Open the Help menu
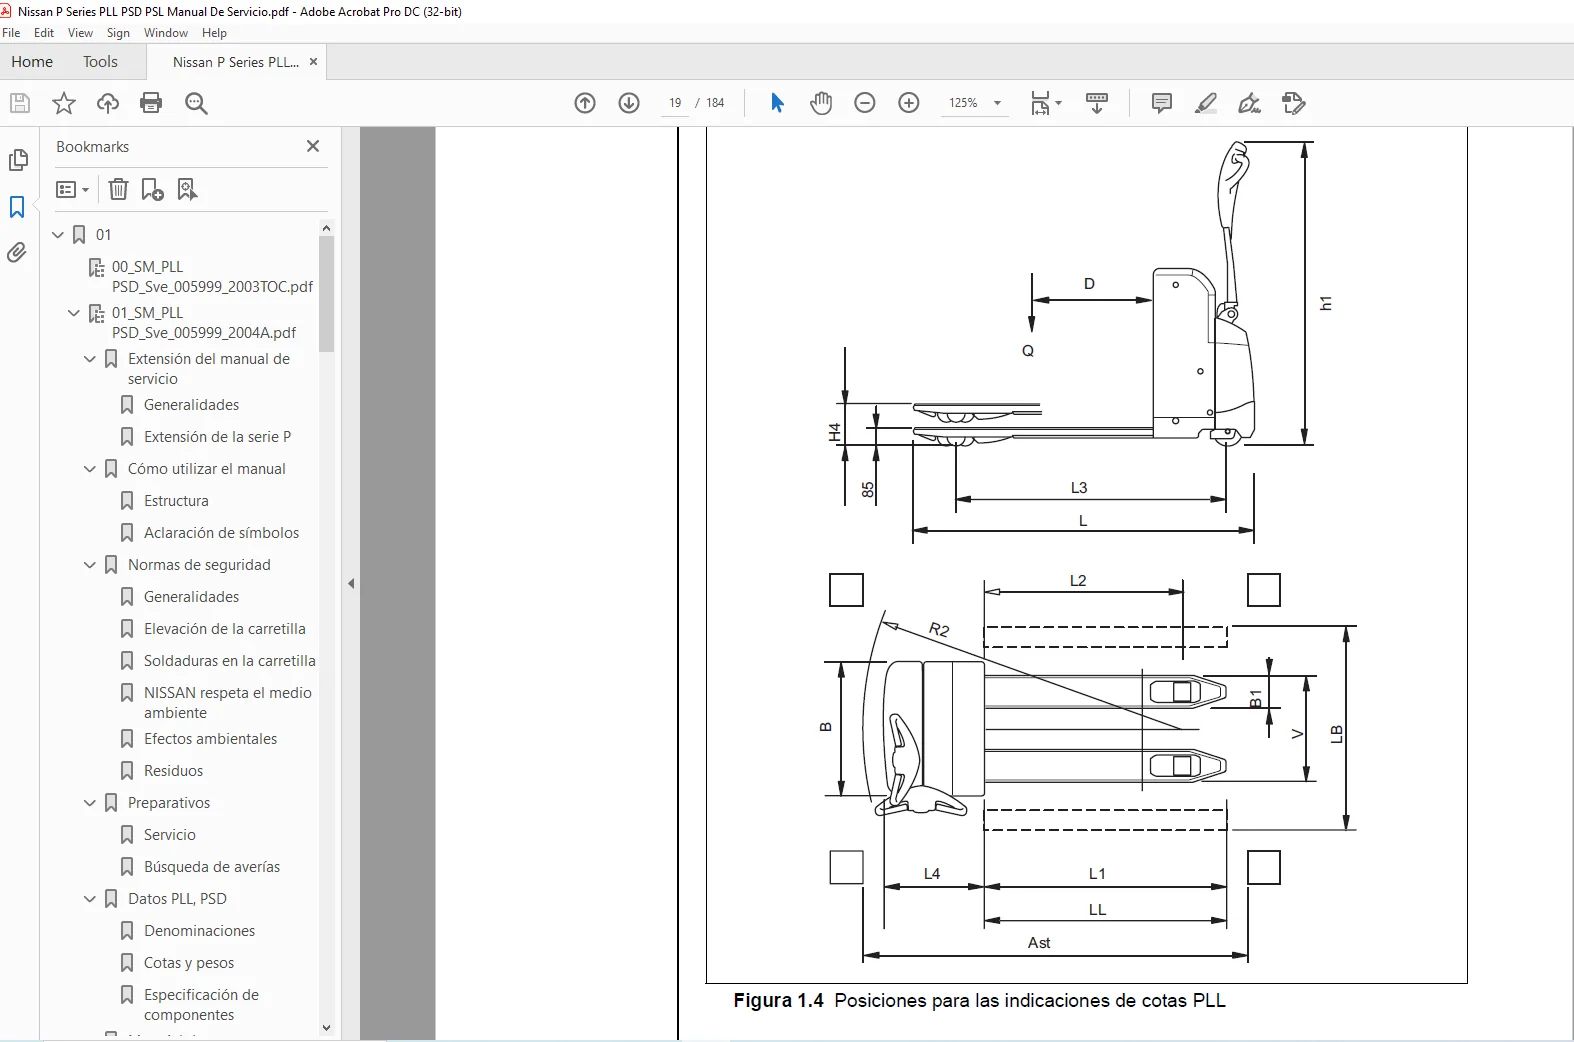 [x=214, y=33]
